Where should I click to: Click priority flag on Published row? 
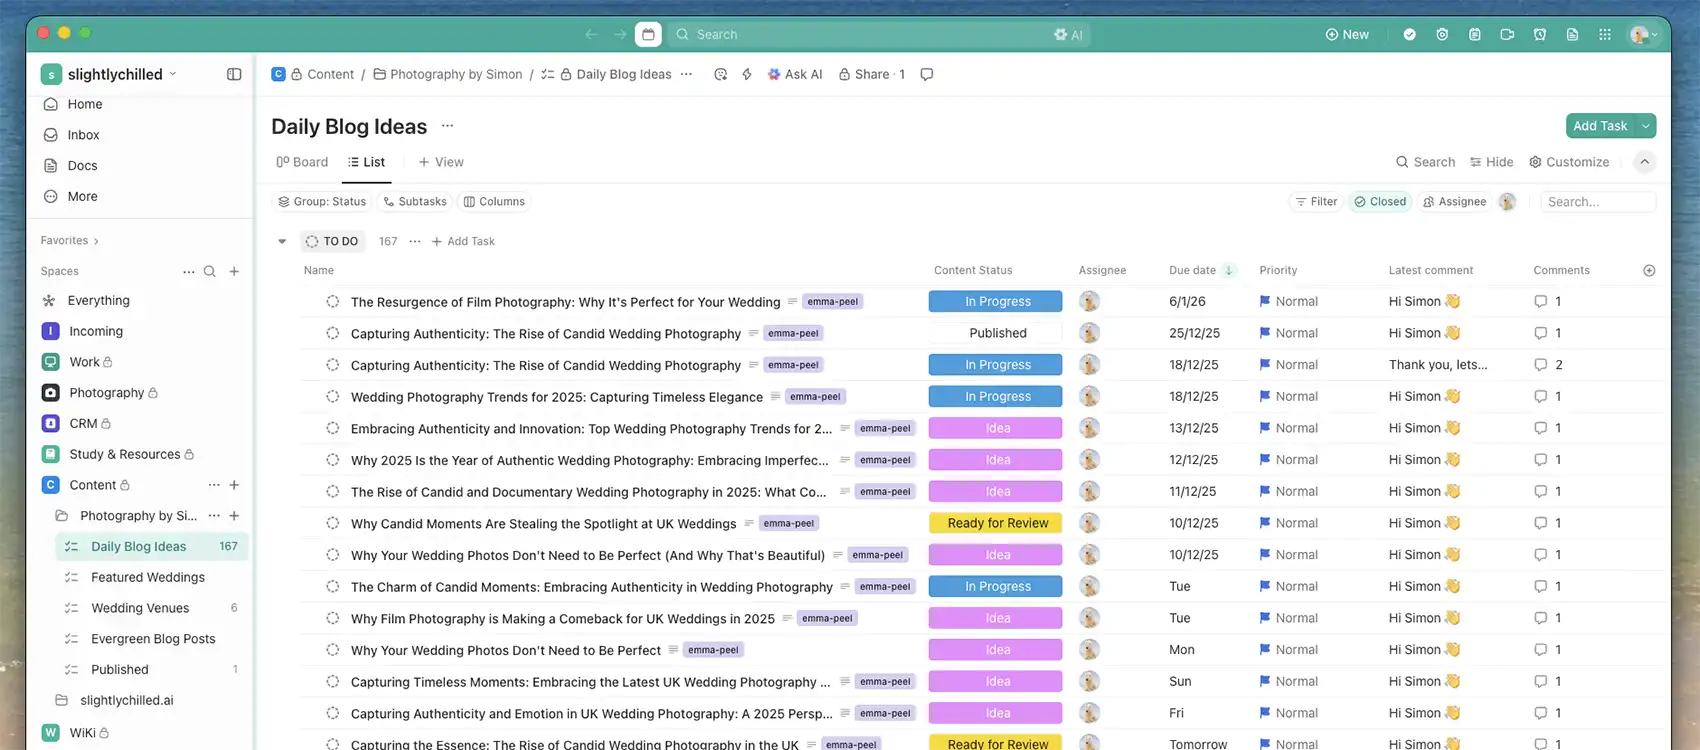1265,333
